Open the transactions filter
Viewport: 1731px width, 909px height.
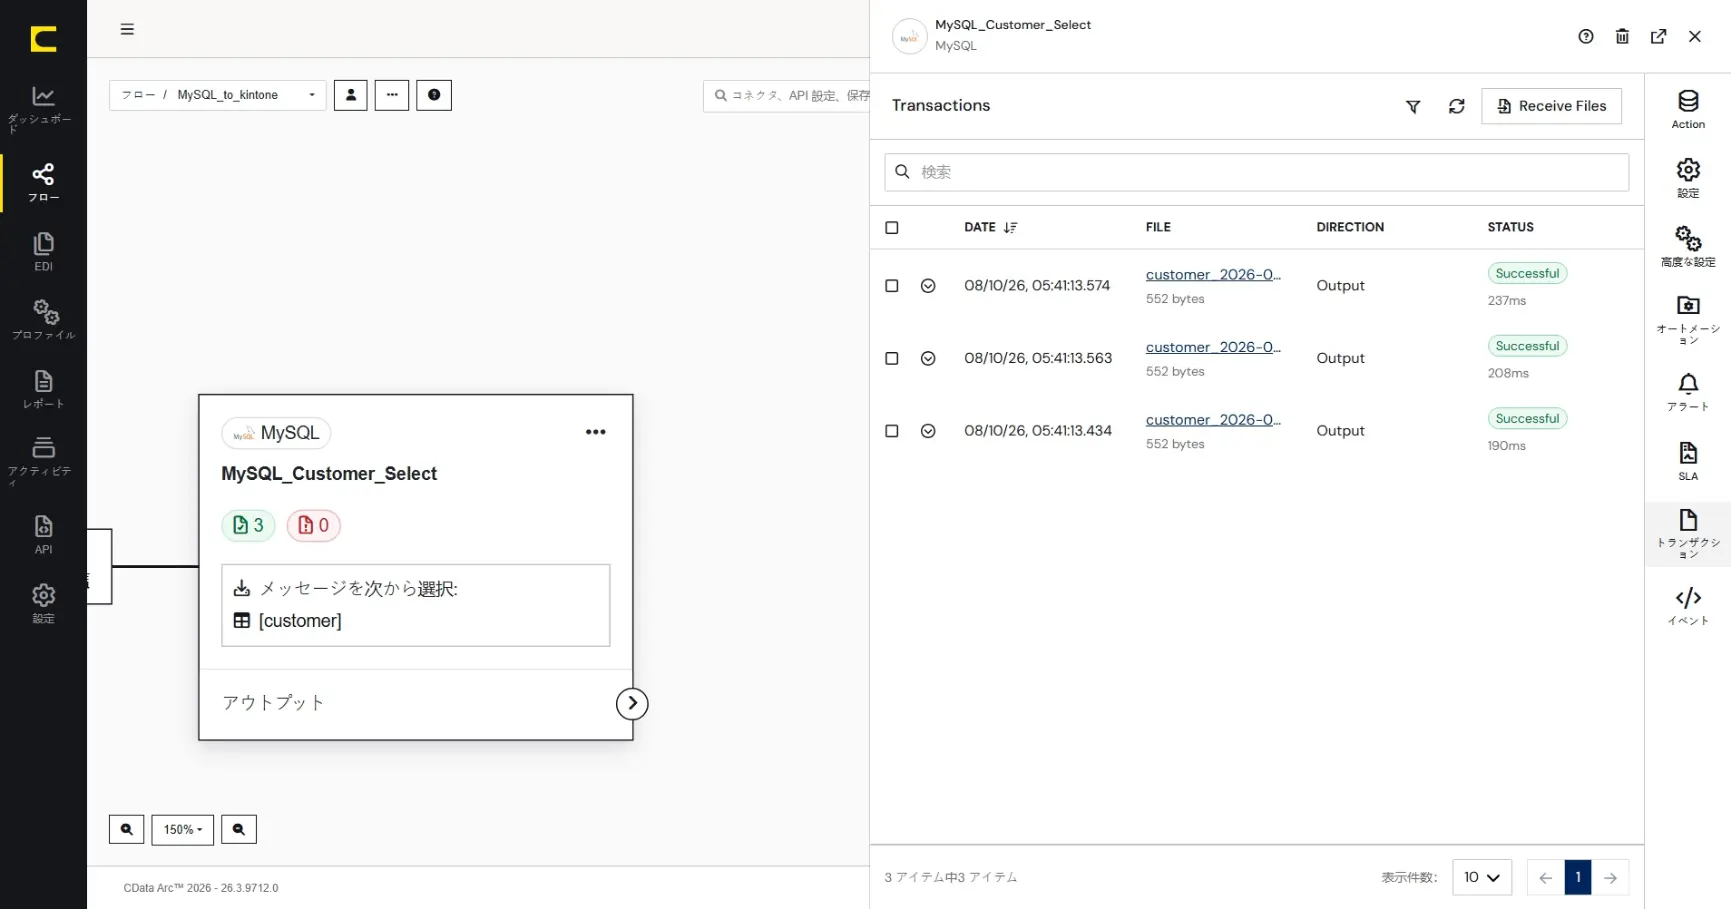pos(1413,106)
